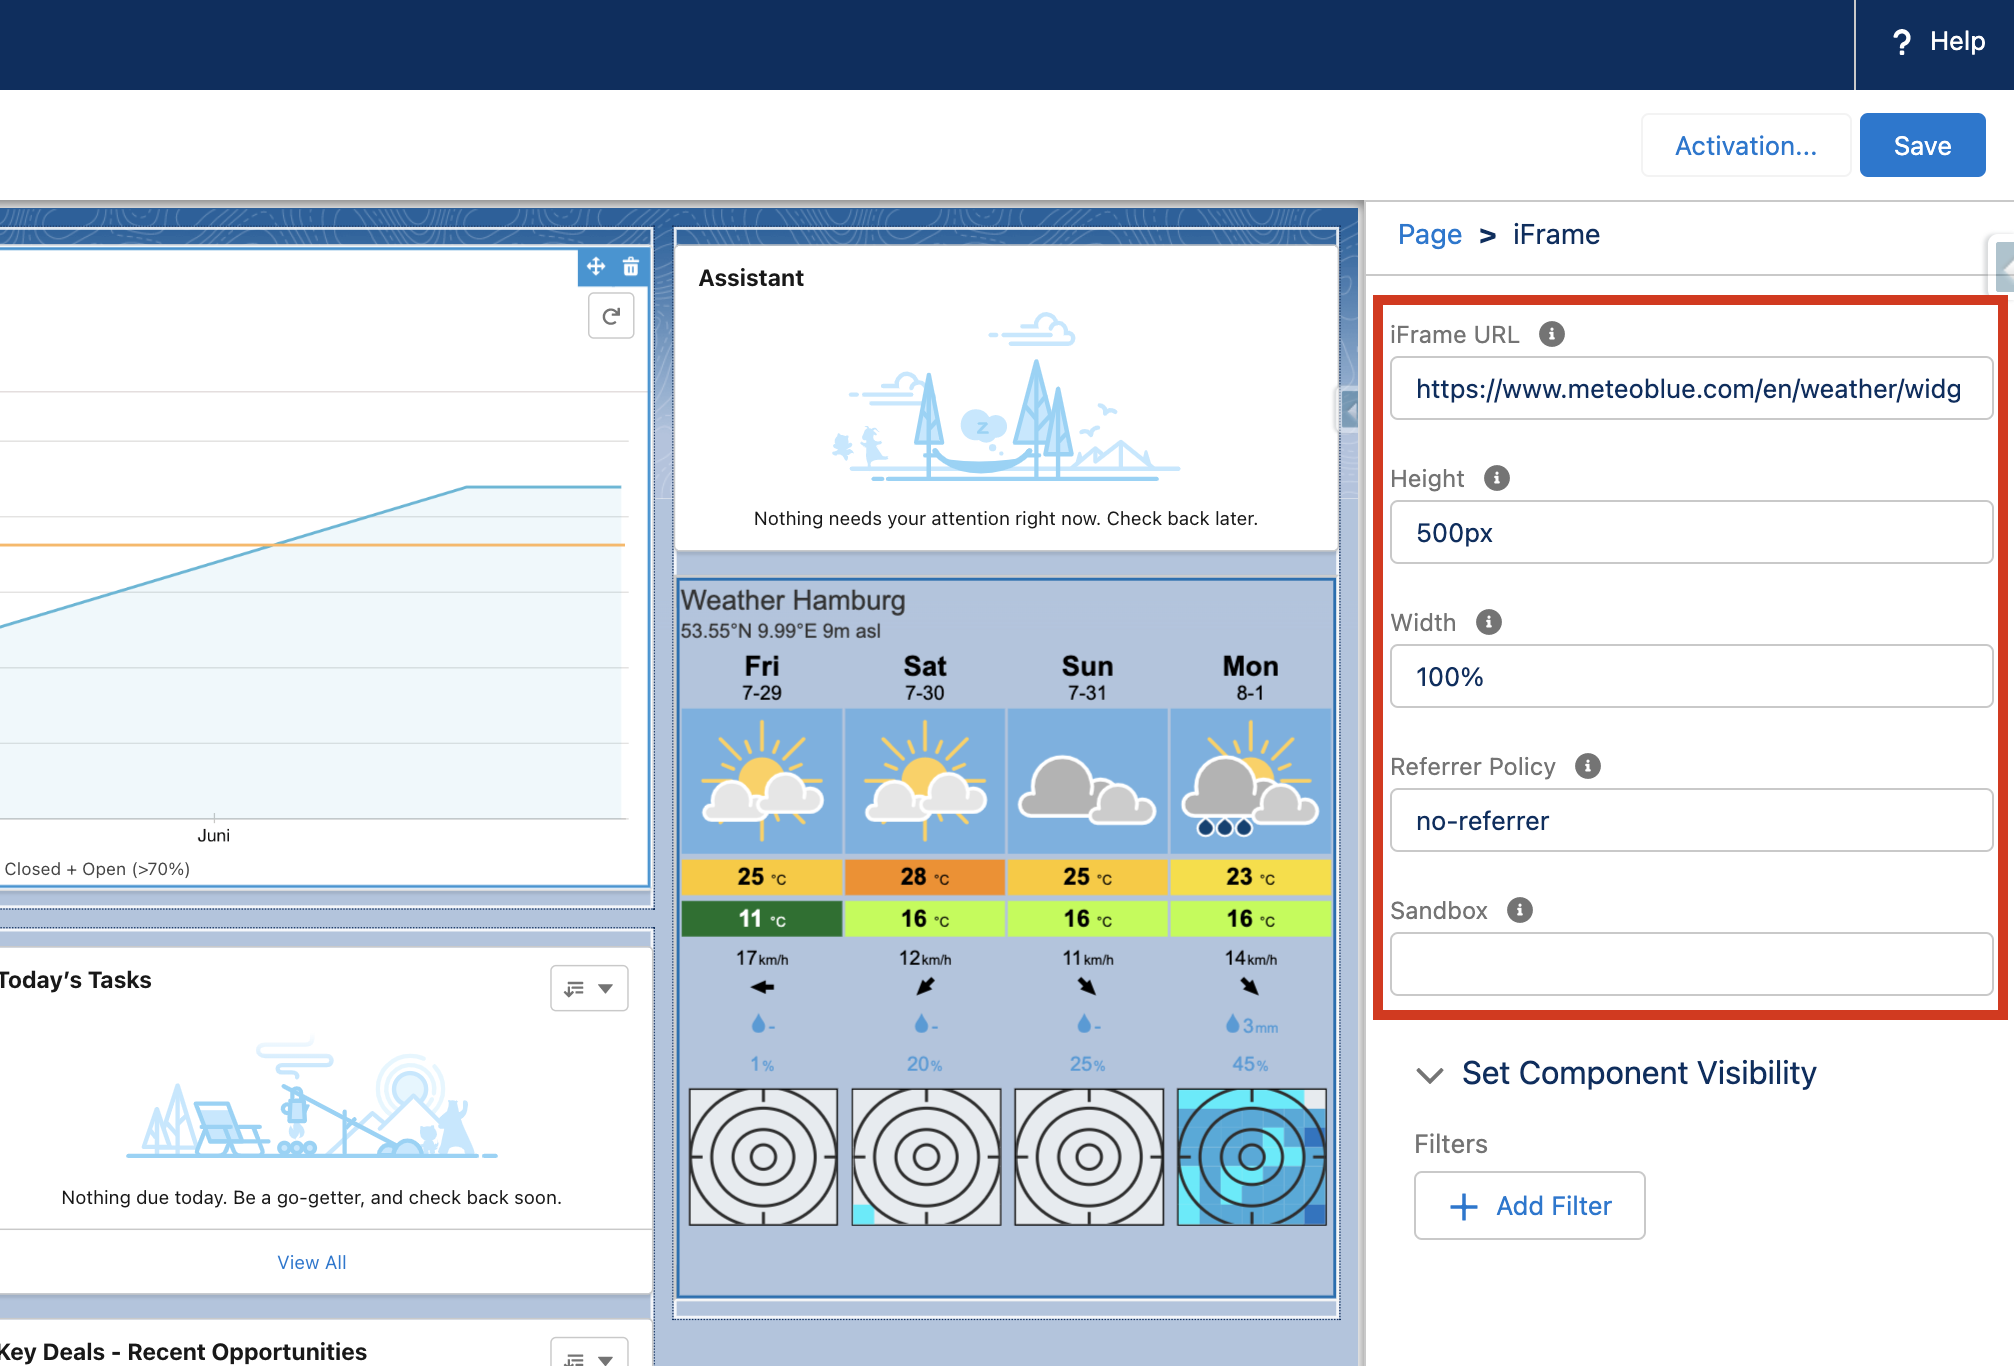Open Today's Tasks filter dropdown
Viewport: 2014px width, 1366px height.
click(589, 988)
